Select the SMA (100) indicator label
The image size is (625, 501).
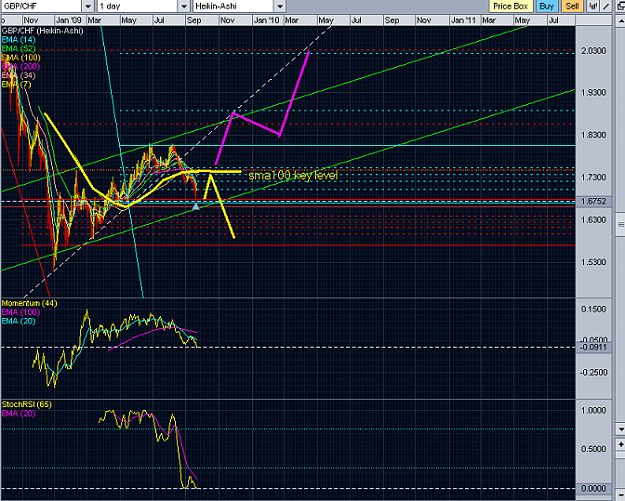21,57
